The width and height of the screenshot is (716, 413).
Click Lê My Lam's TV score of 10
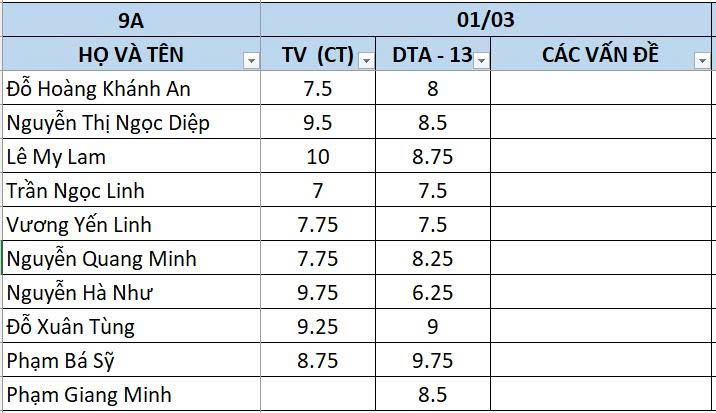[318, 157]
